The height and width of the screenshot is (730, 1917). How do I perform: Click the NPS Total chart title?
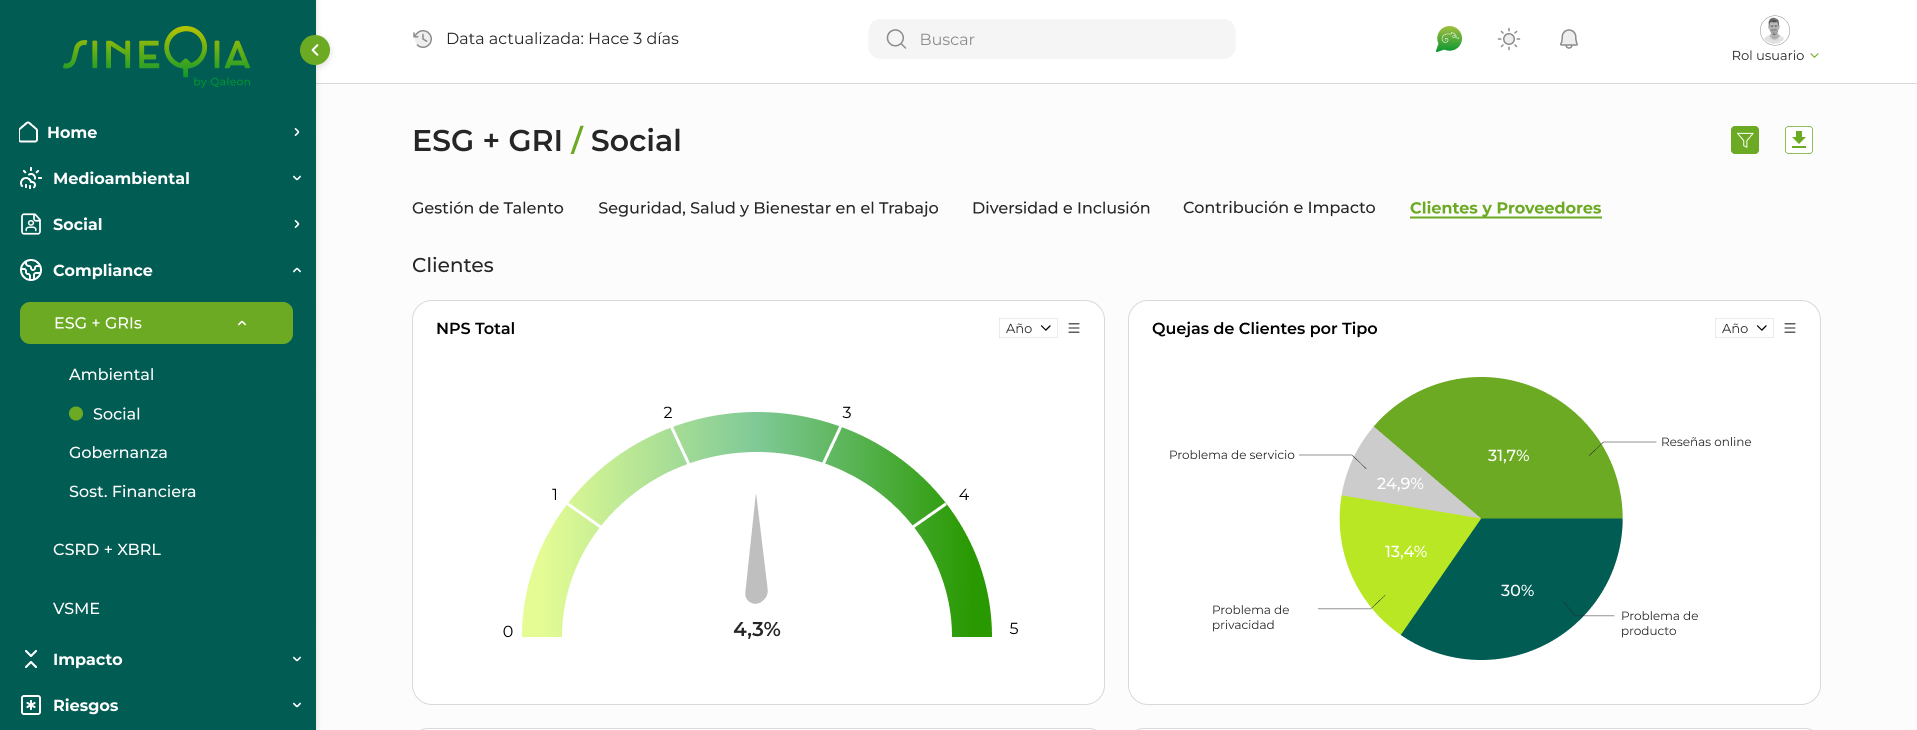pyautogui.click(x=475, y=328)
